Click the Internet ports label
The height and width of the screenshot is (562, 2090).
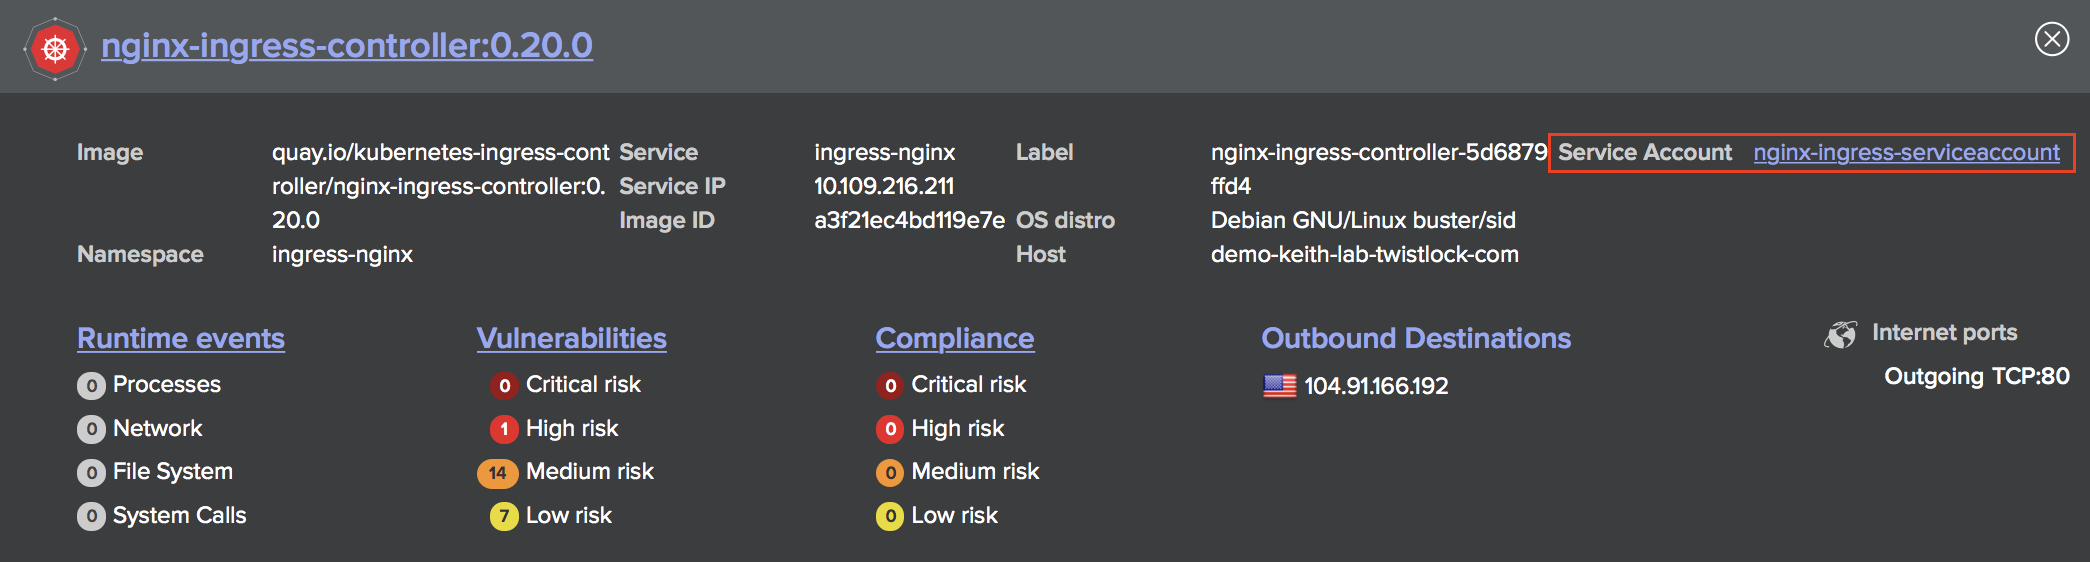[1944, 333]
